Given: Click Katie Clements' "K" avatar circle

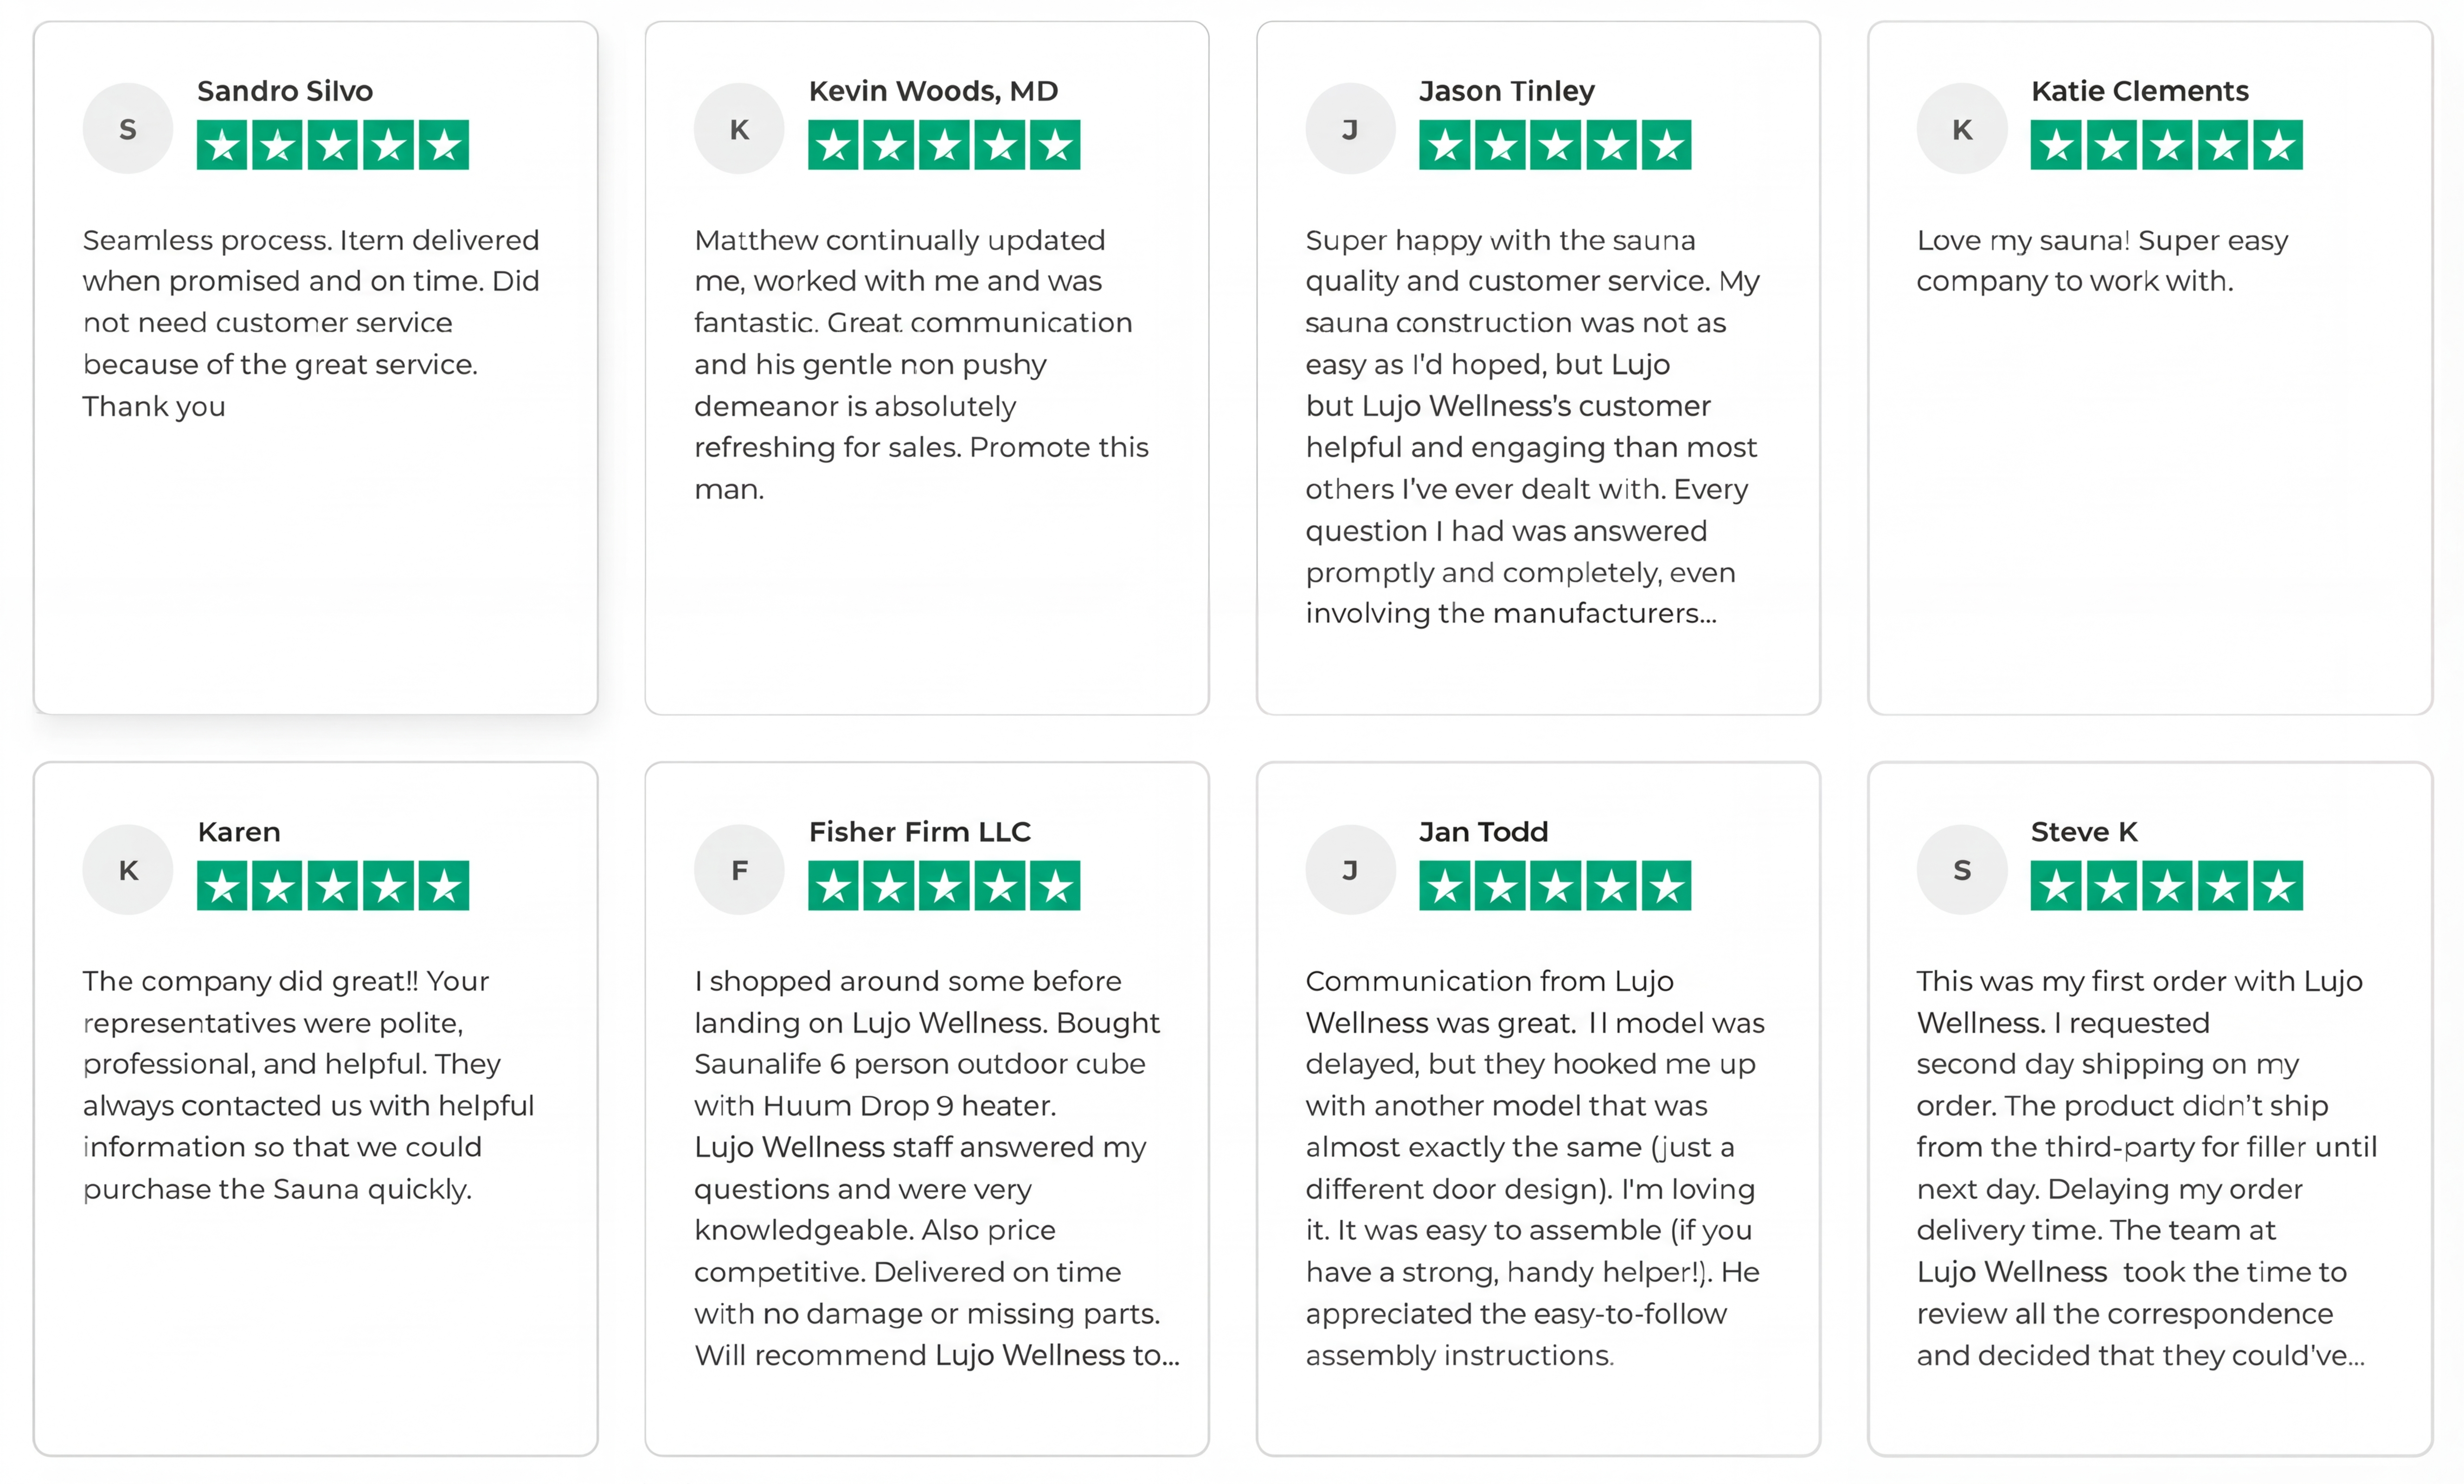Looking at the screenshot, I should point(1962,129).
